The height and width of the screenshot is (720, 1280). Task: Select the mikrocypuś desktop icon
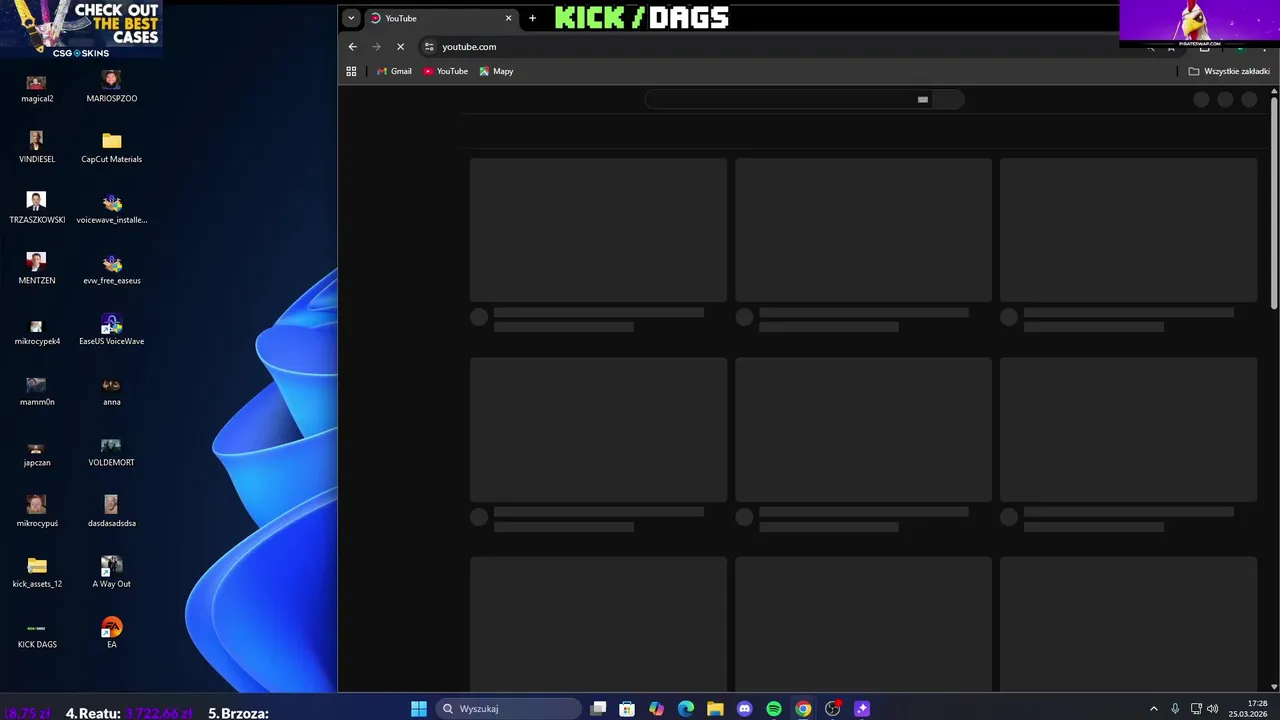pos(37,512)
